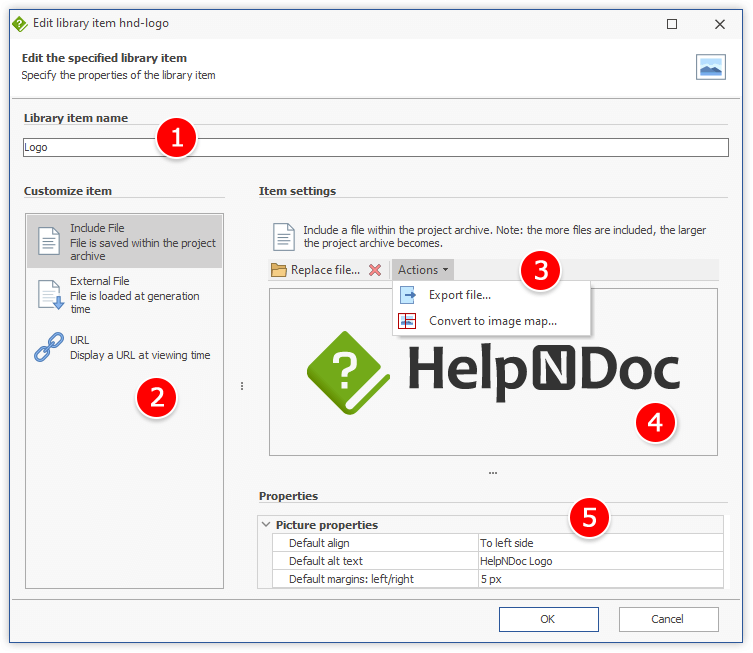Click the red delete X icon

(x=375, y=270)
